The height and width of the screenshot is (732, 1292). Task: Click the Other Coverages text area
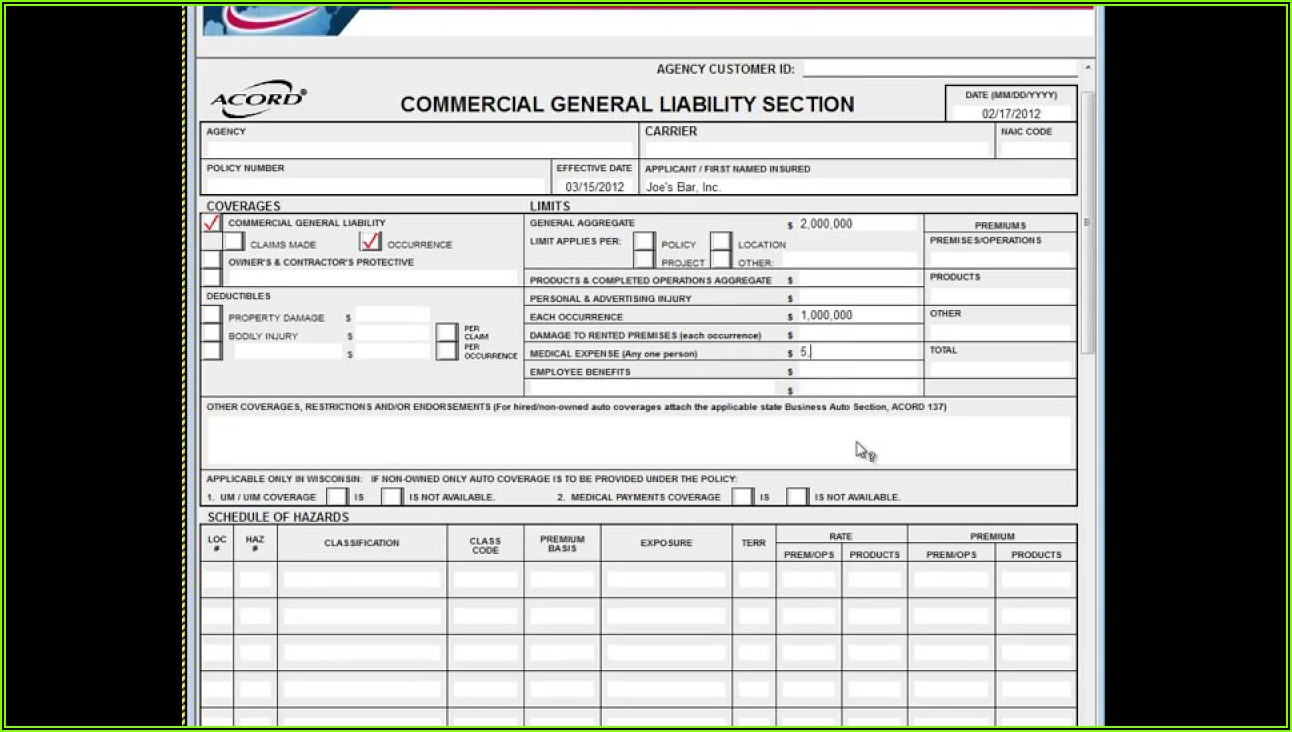click(x=638, y=441)
